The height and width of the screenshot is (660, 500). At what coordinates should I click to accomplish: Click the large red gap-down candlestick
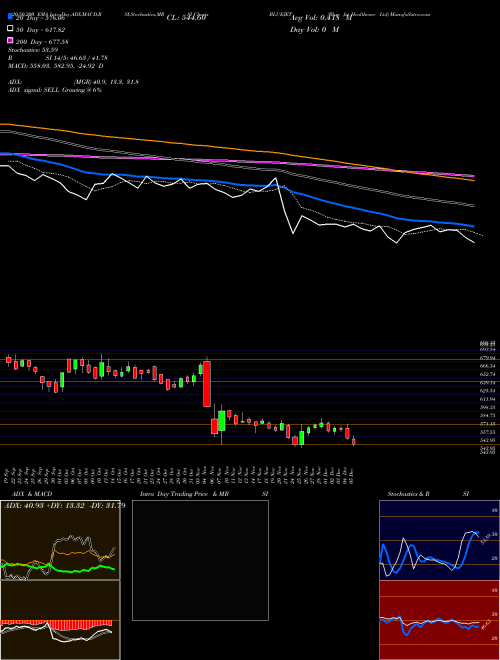click(x=207, y=383)
